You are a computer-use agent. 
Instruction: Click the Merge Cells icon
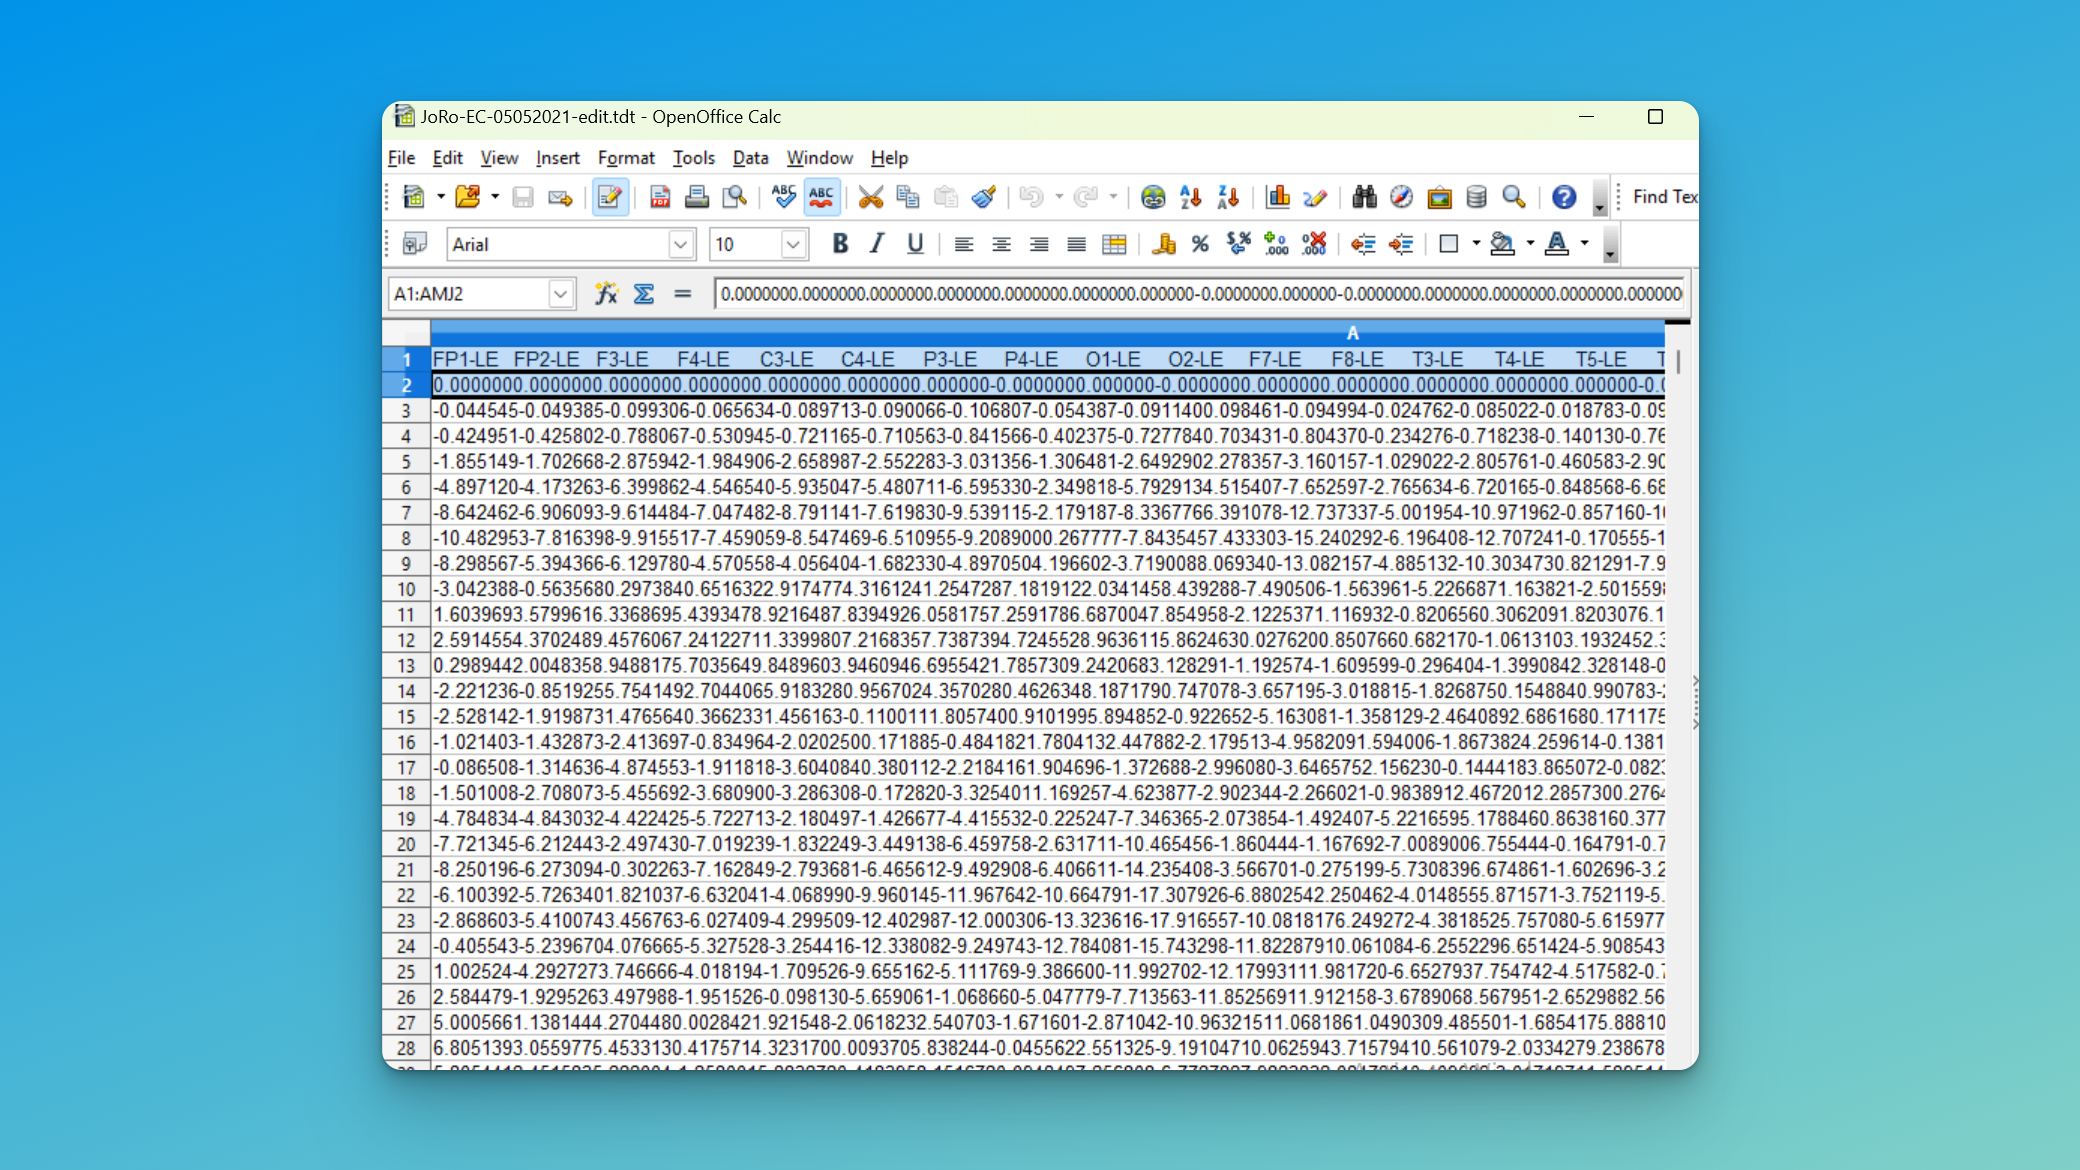(1114, 244)
